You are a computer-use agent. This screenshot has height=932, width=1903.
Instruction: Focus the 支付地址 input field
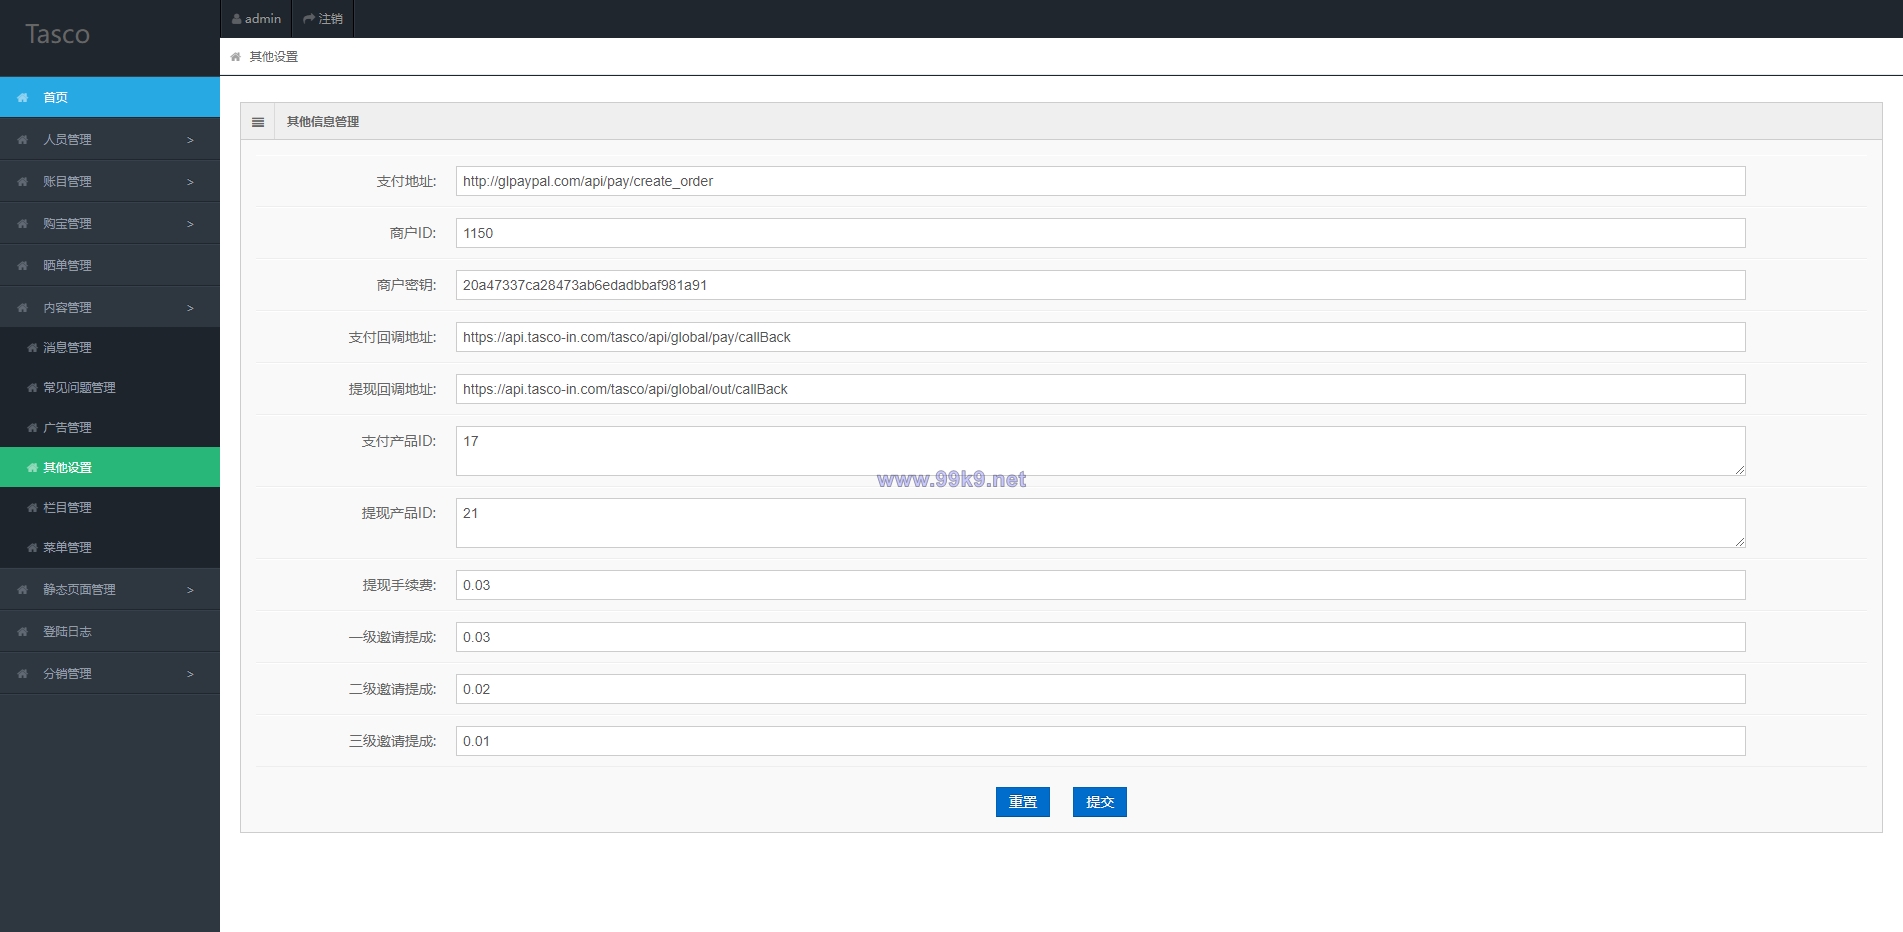click(x=1101, y=181)
